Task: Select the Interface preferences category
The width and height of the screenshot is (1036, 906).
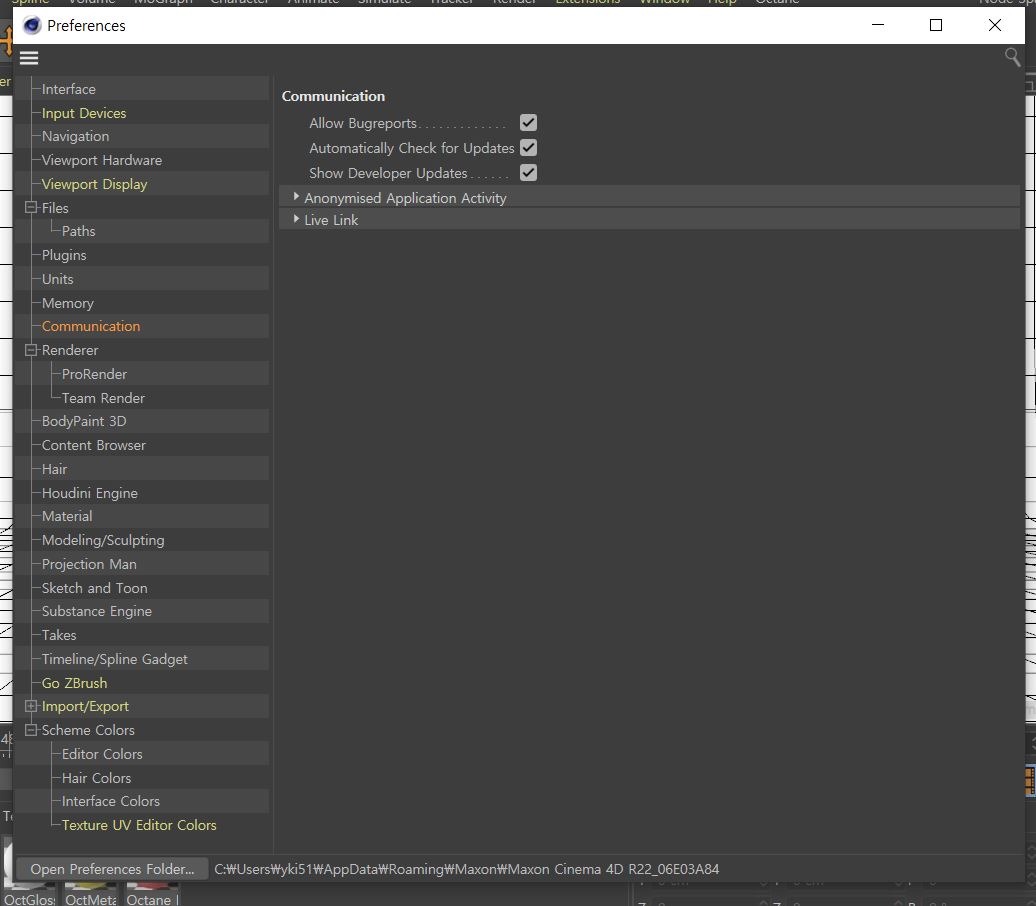Action: coord(69,89)
